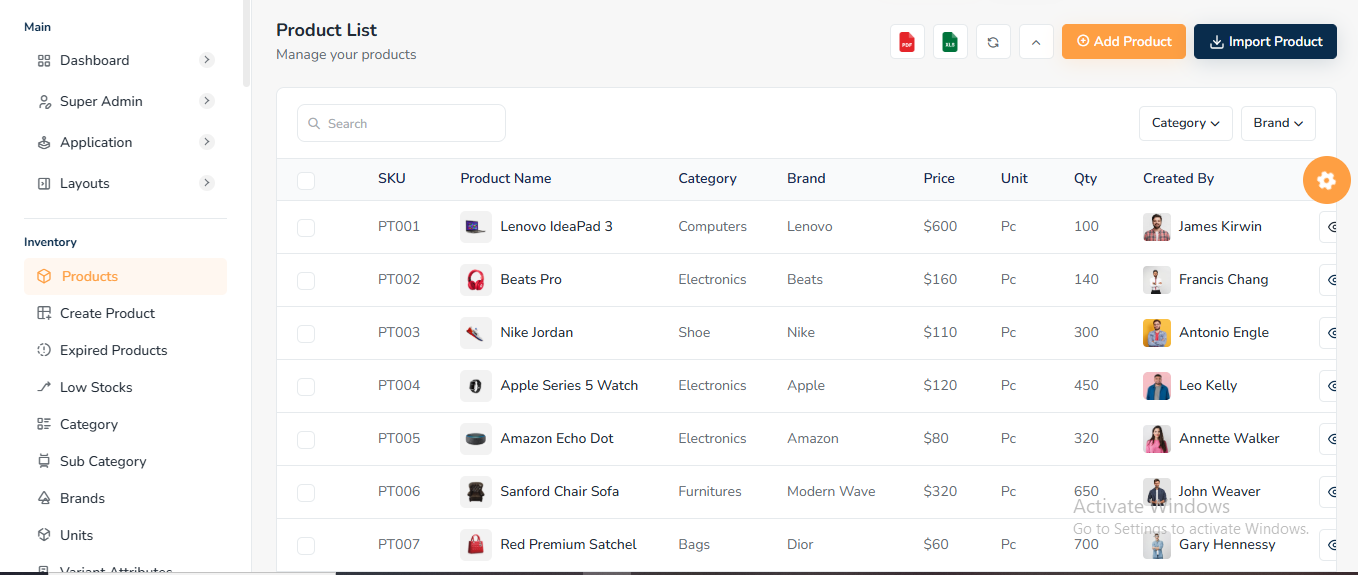Click Sanford Chair Sofa product name
The width and height of the screenshot is (1358, 575).
click(560, 492)
